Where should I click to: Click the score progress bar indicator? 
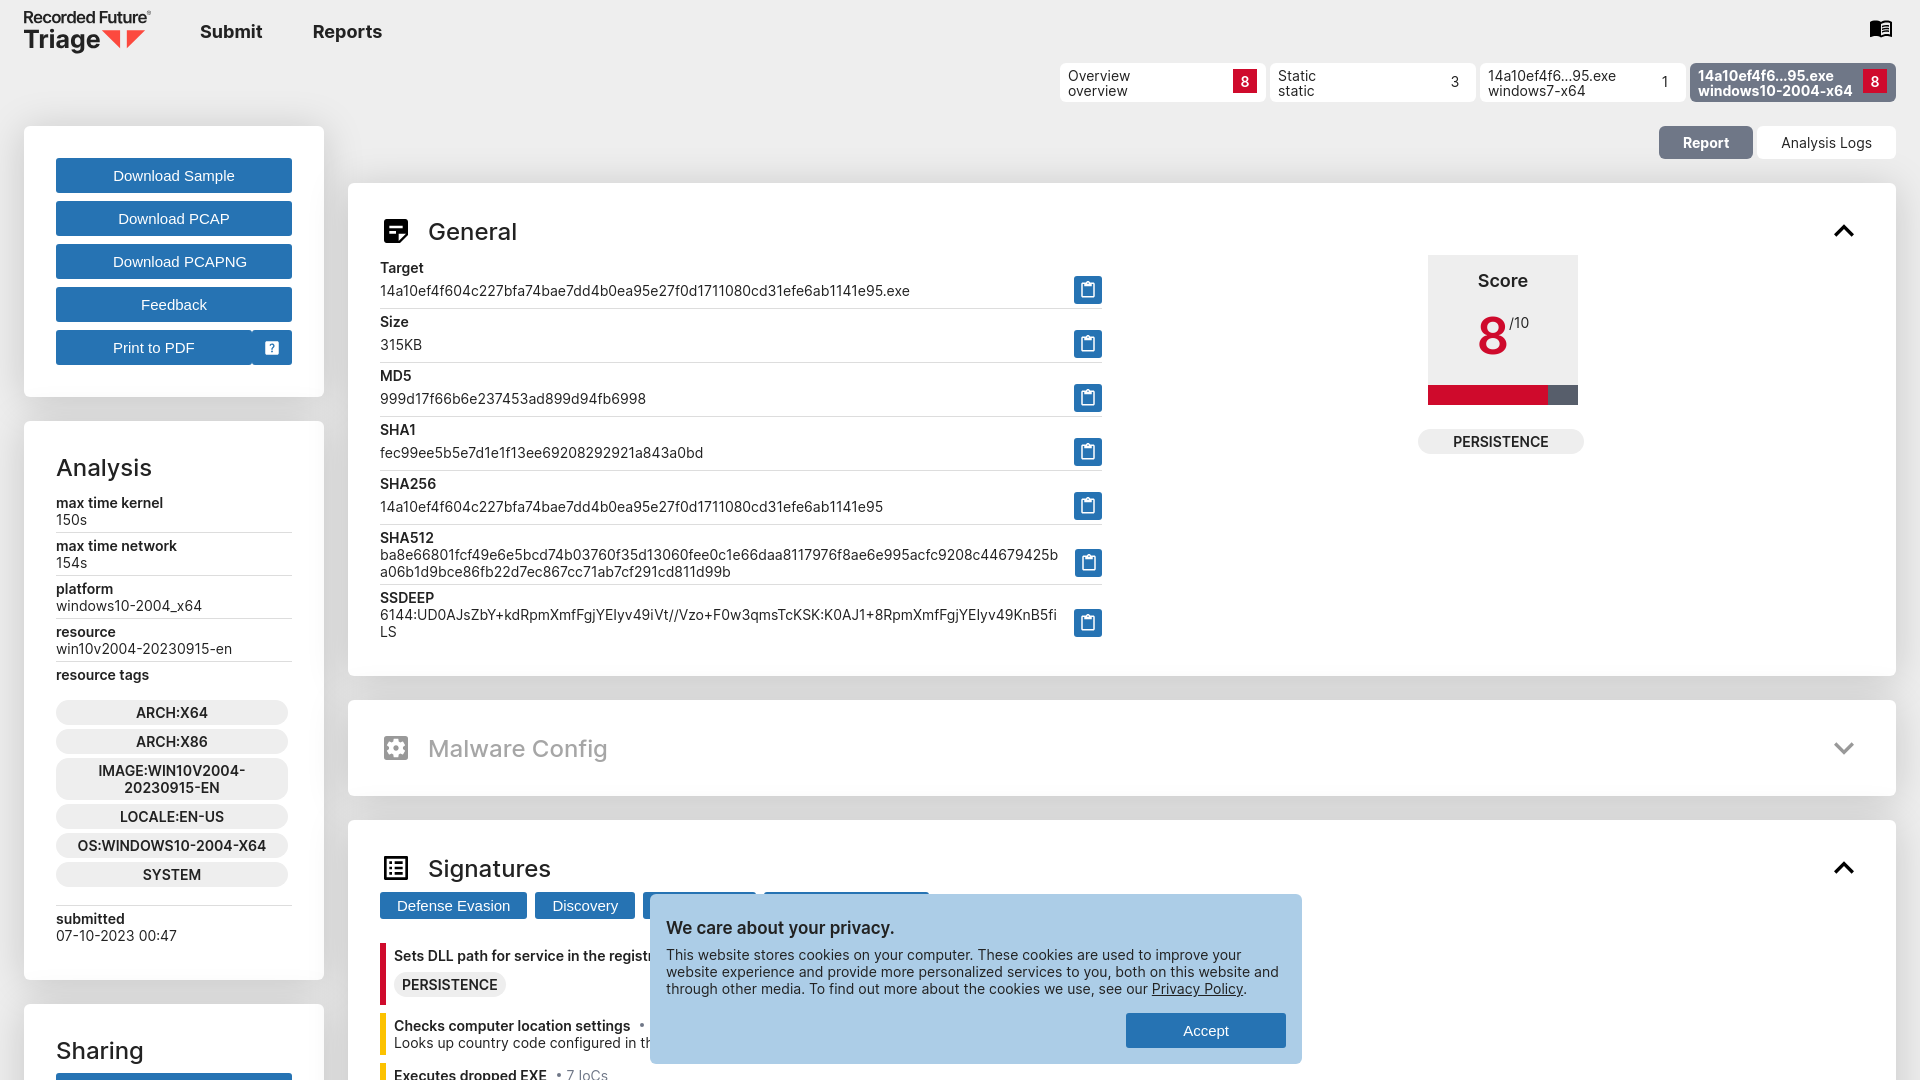1502,396
